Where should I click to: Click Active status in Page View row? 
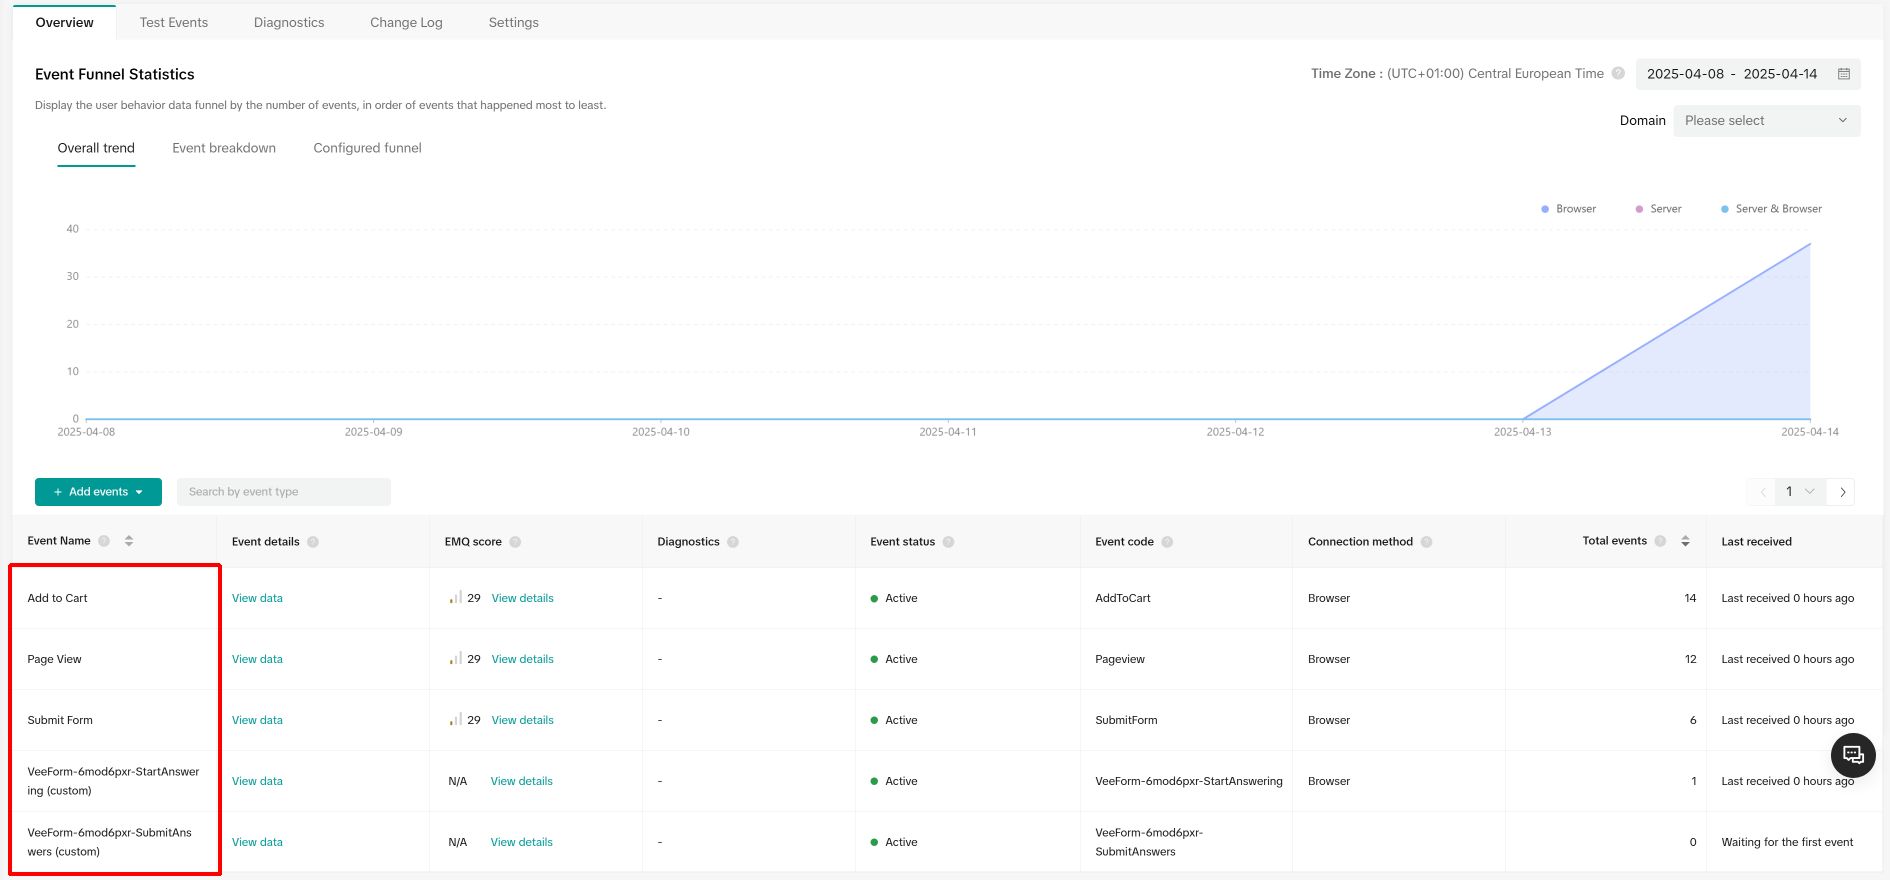pos(894,659)
